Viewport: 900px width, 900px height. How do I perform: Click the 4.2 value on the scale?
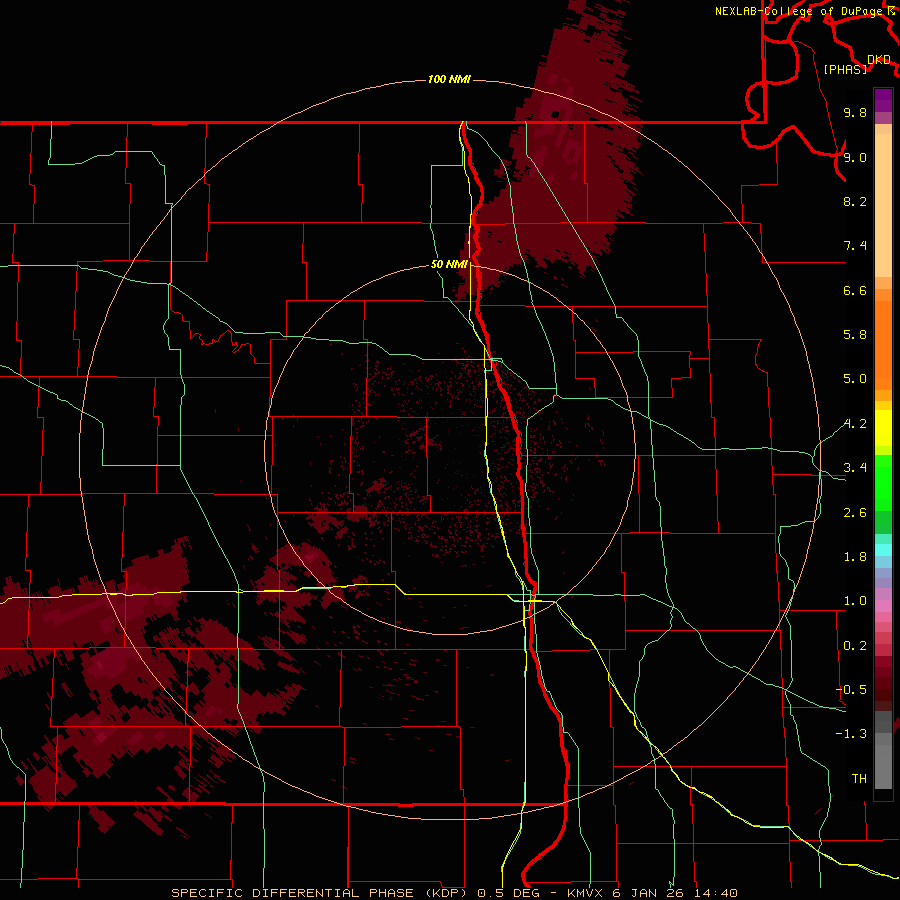(855, 424)
